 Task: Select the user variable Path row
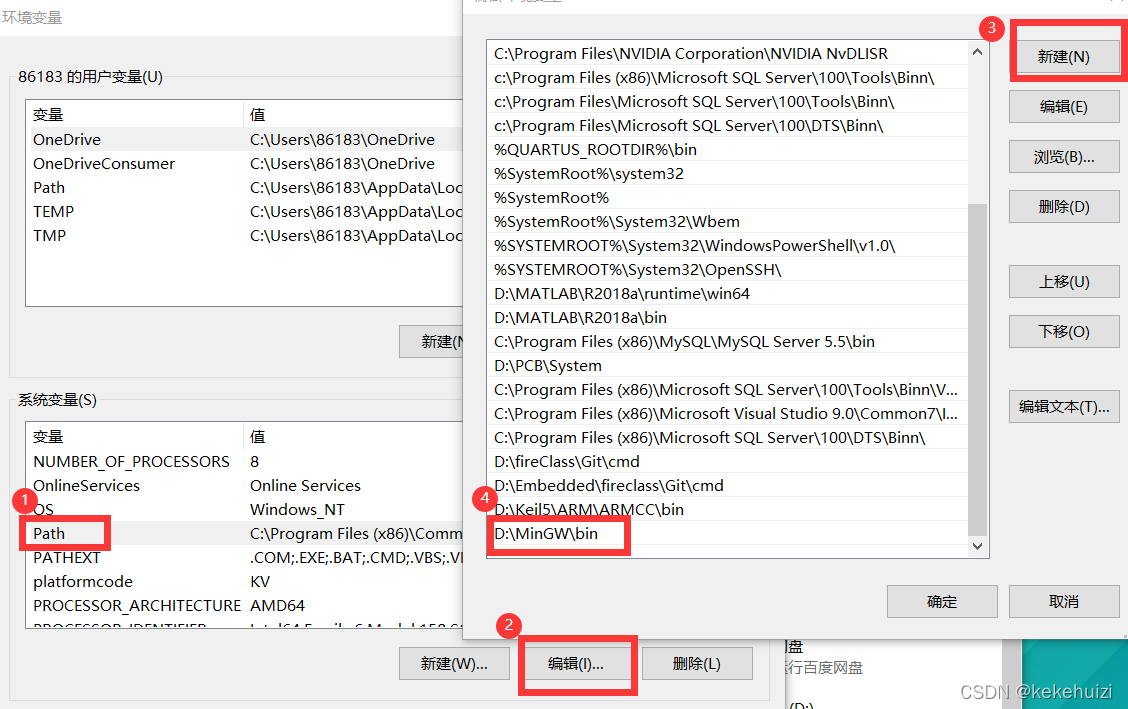[x=245, y=188]
